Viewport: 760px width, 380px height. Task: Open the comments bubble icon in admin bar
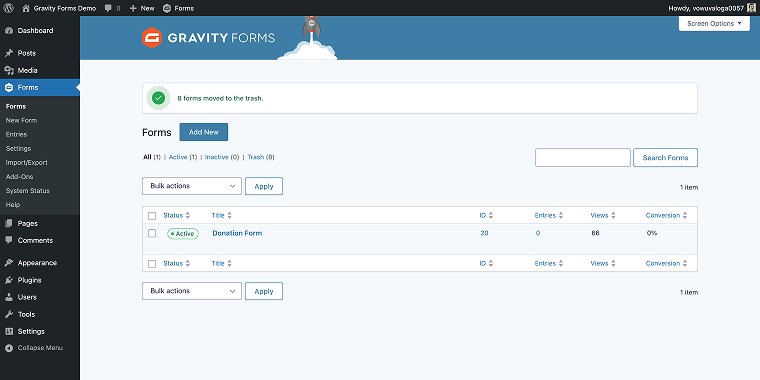pos(108,8)
